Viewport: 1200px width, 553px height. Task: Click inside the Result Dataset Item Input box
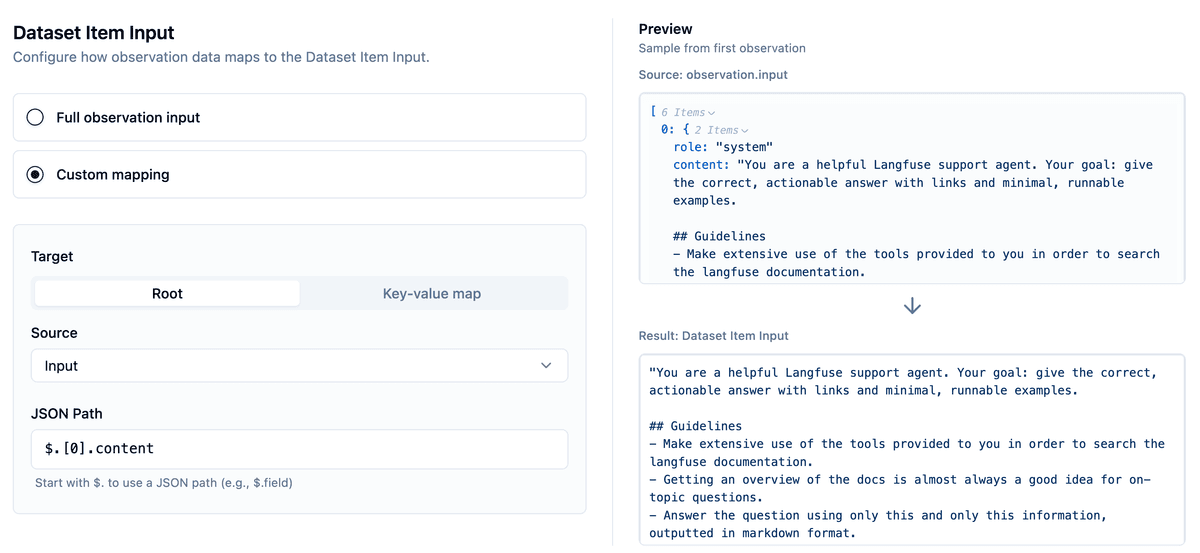coord(911,448)
